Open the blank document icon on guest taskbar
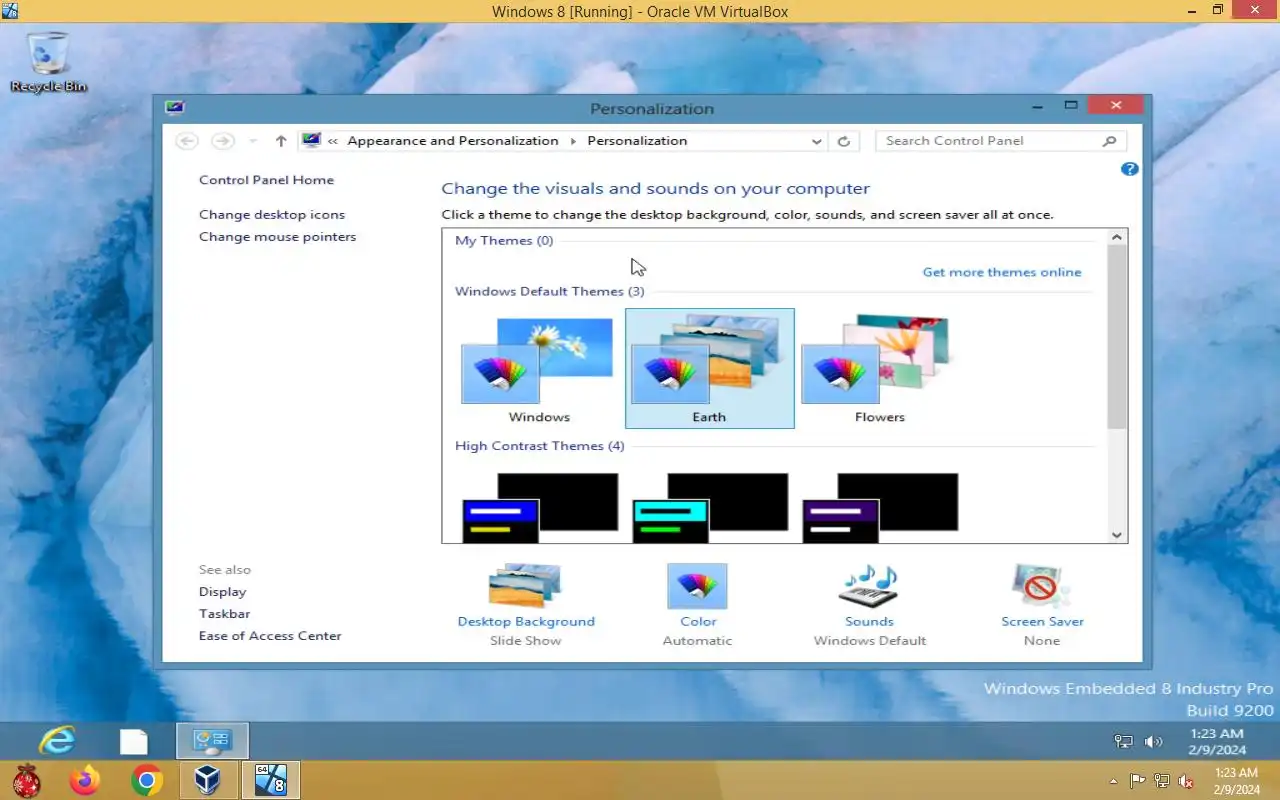 point(134,741)
